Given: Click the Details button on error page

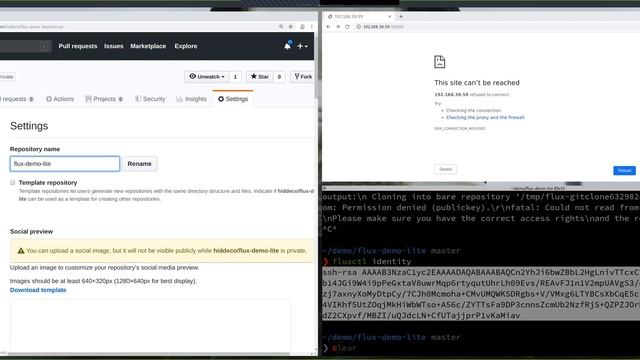Looking at the screenshot, I should 446,169.
